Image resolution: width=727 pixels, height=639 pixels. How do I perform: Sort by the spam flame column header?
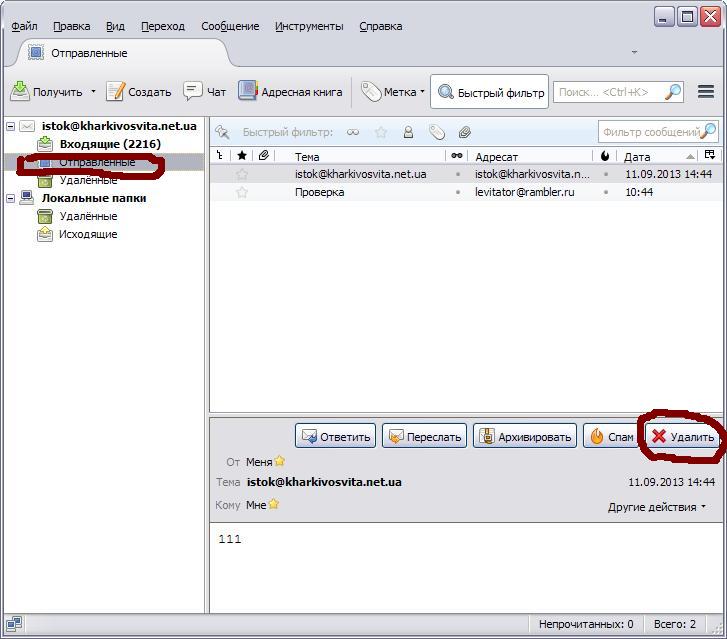[605, 156]
